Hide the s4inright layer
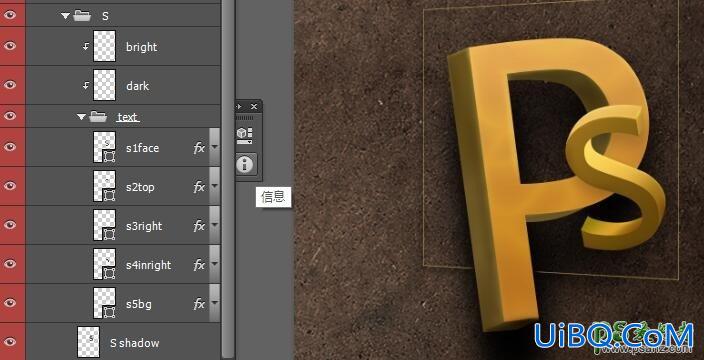Viewport: 704px width, 360px height. pyautogui.click(x=9, y=264)
